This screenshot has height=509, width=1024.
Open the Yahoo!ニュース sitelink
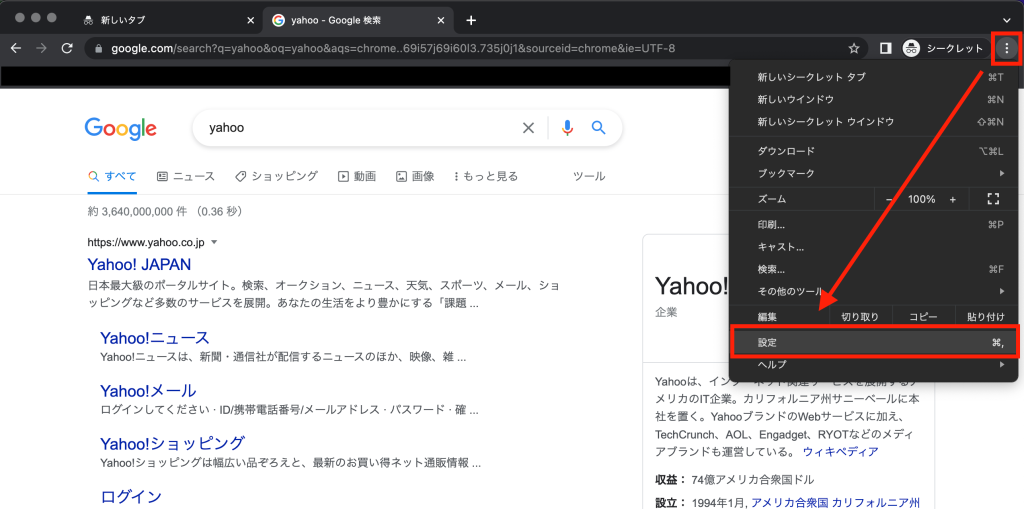pyautogui.click(x=155, y=338)
